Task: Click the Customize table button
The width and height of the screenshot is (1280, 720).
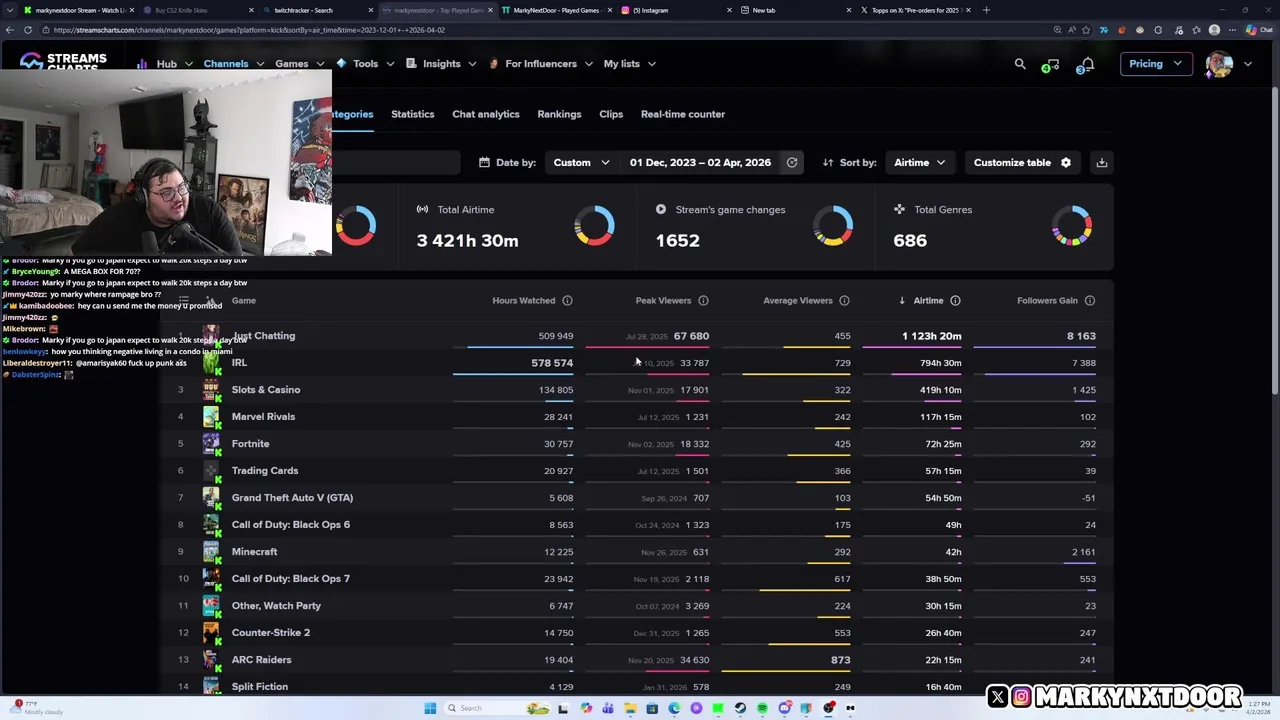Action: [1022, 162]
